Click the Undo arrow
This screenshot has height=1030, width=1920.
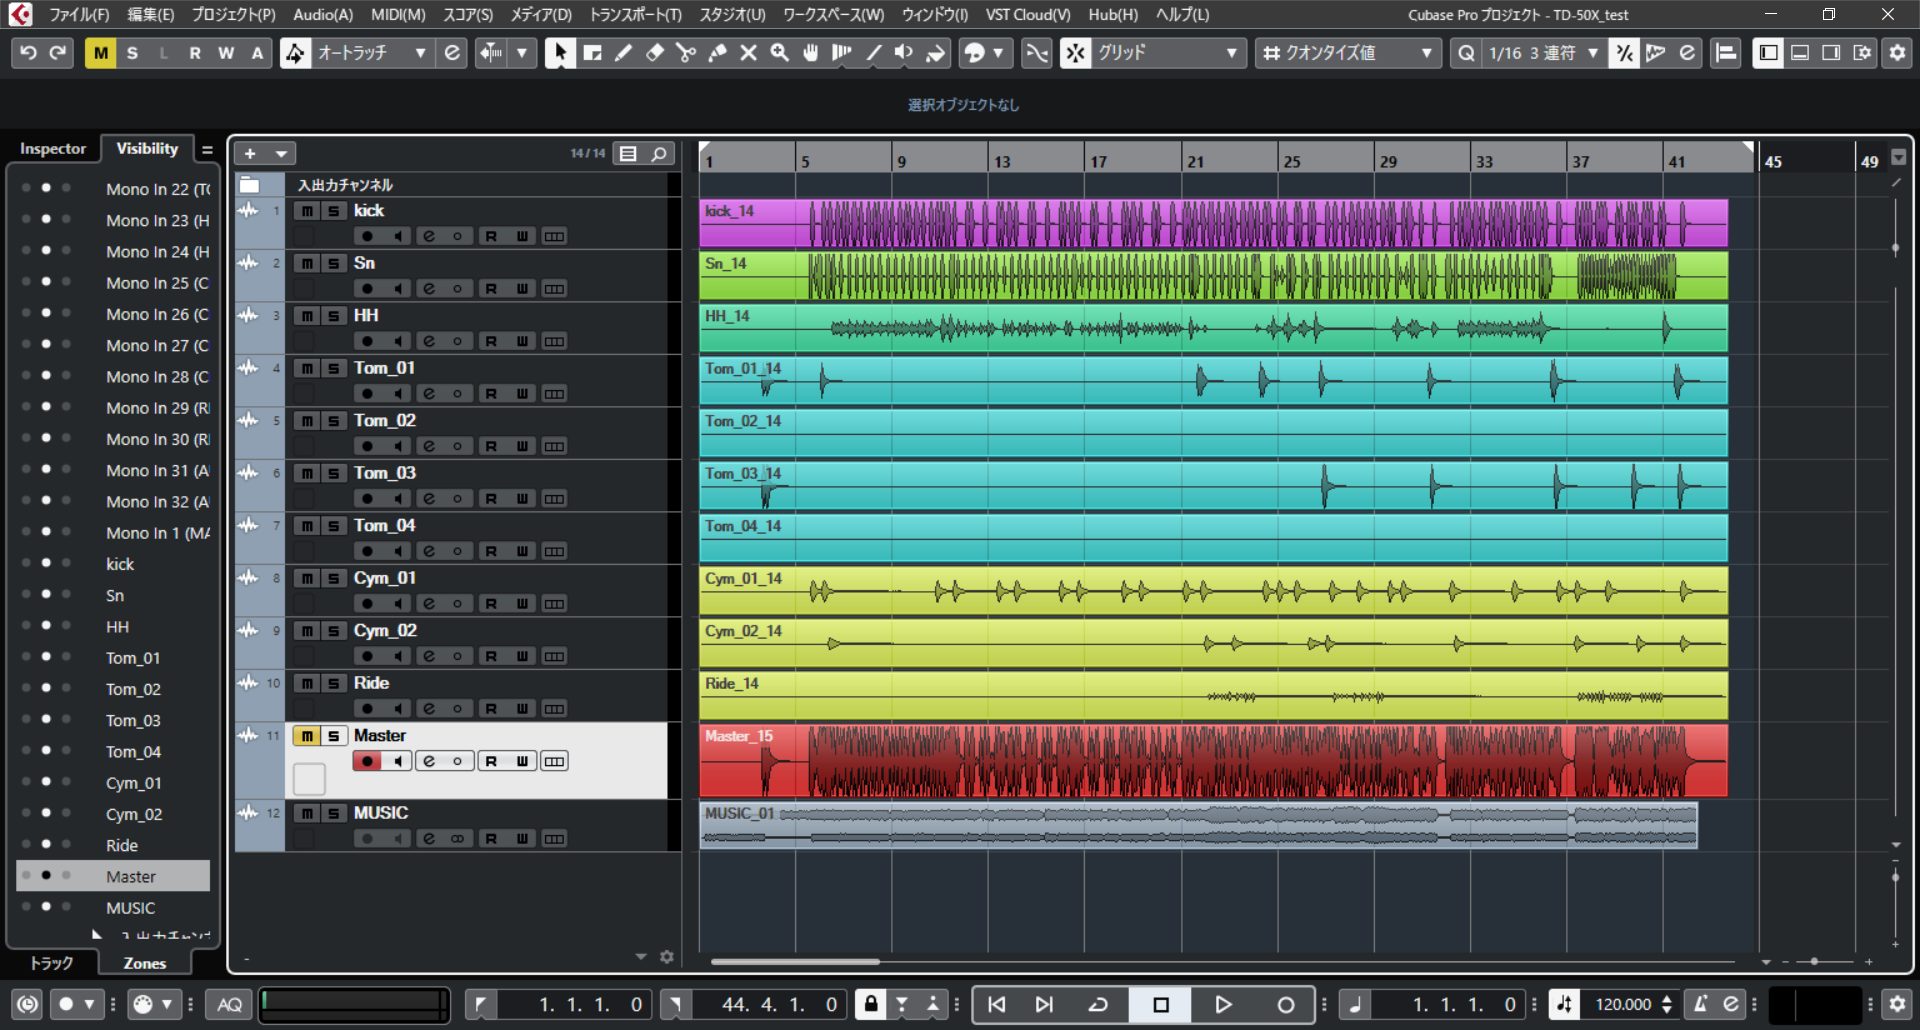[x=28, y=53]
